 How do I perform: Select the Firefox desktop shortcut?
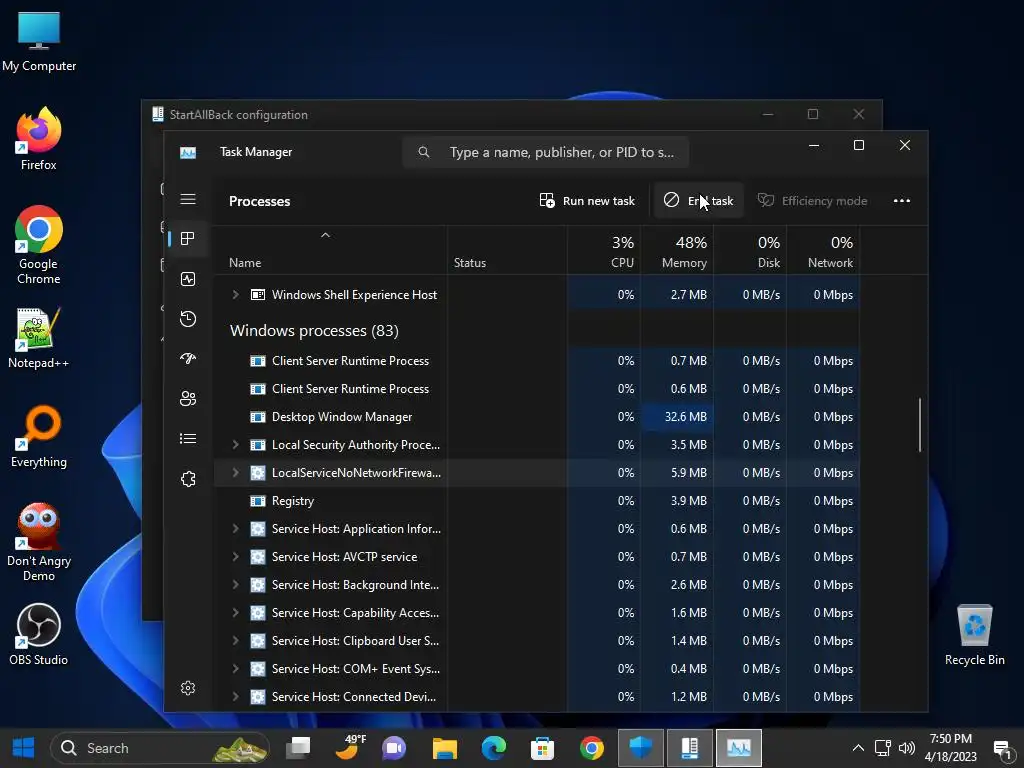(x=39, y=139)
